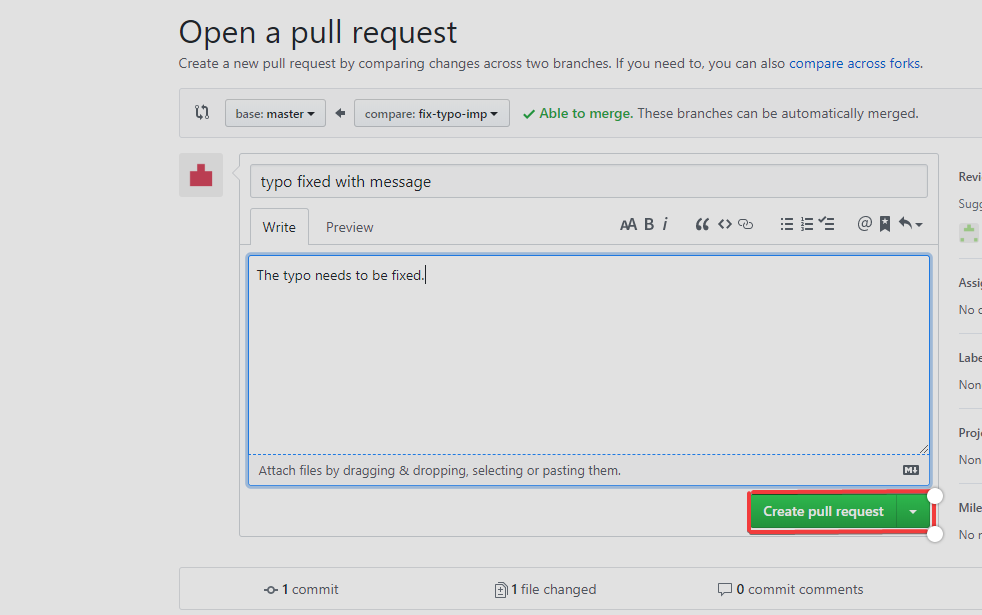Viewport: 982px width, 615px height.
Task: Open the base: master branch dropdown
Action: (x=274, y=113)
